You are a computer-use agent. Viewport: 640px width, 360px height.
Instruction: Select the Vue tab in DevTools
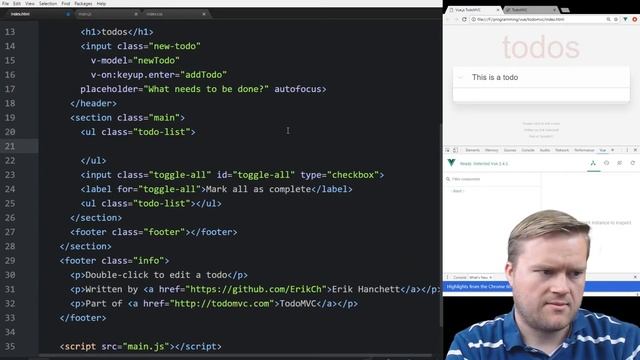[602, 150]
